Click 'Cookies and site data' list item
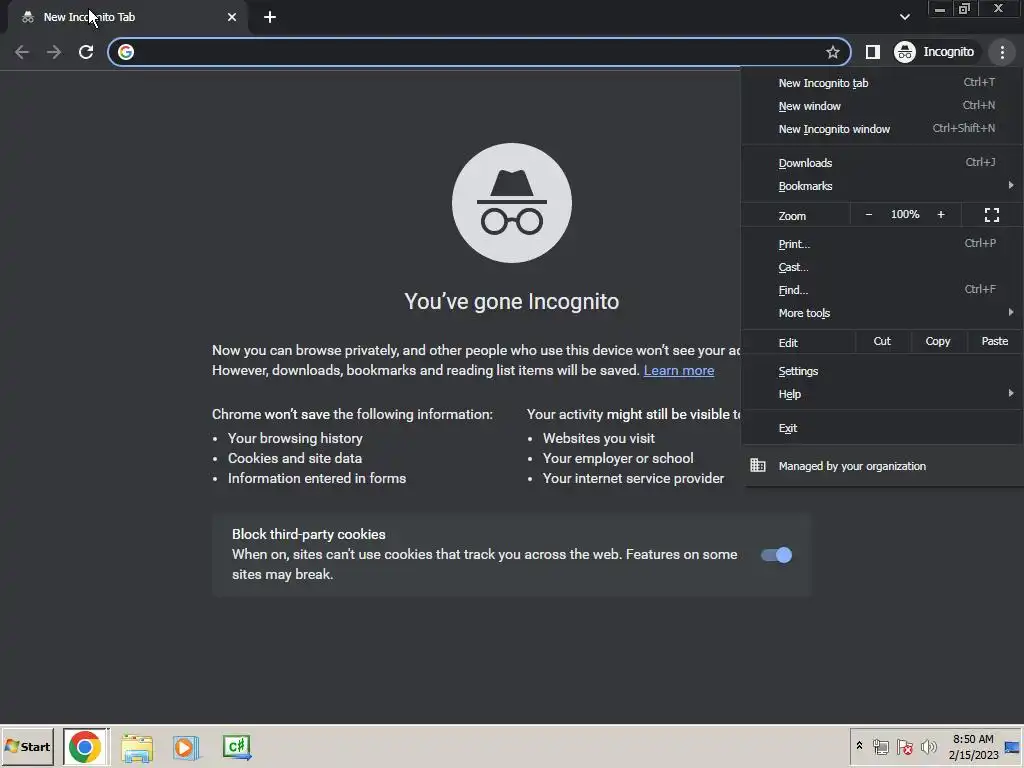1024x768 pixels. tap(295, 458)
